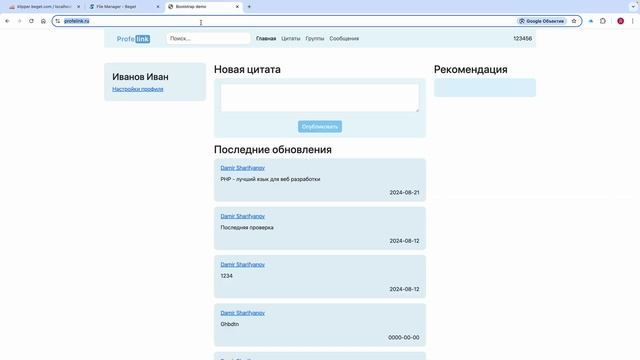Switch to the File Manager - Beget tab
The height and width of the screenshot is (360, 640).
pos(124,7)
